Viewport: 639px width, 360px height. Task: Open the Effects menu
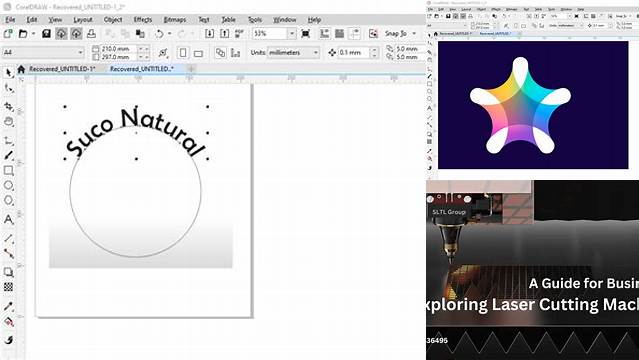pos(143,20)
